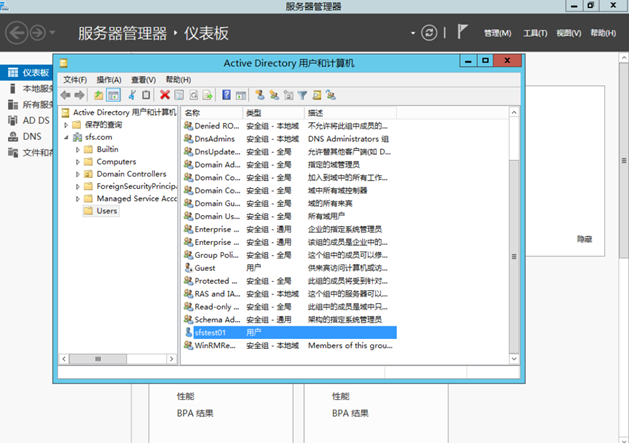
Task: Open Properties icon in toolbar
Action: pos(179,95)
